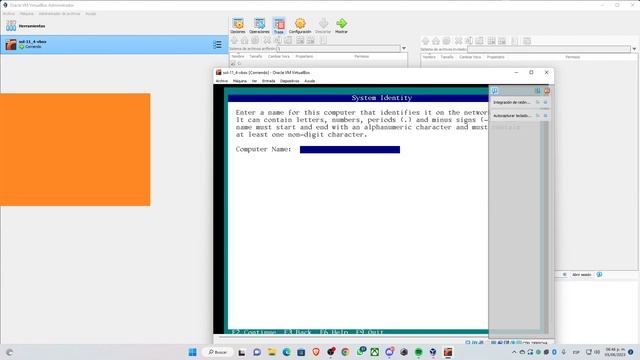Open Entrada menu in the VM window
The height and width of the screenshot is (360, 640).
[x=268, y=81]
